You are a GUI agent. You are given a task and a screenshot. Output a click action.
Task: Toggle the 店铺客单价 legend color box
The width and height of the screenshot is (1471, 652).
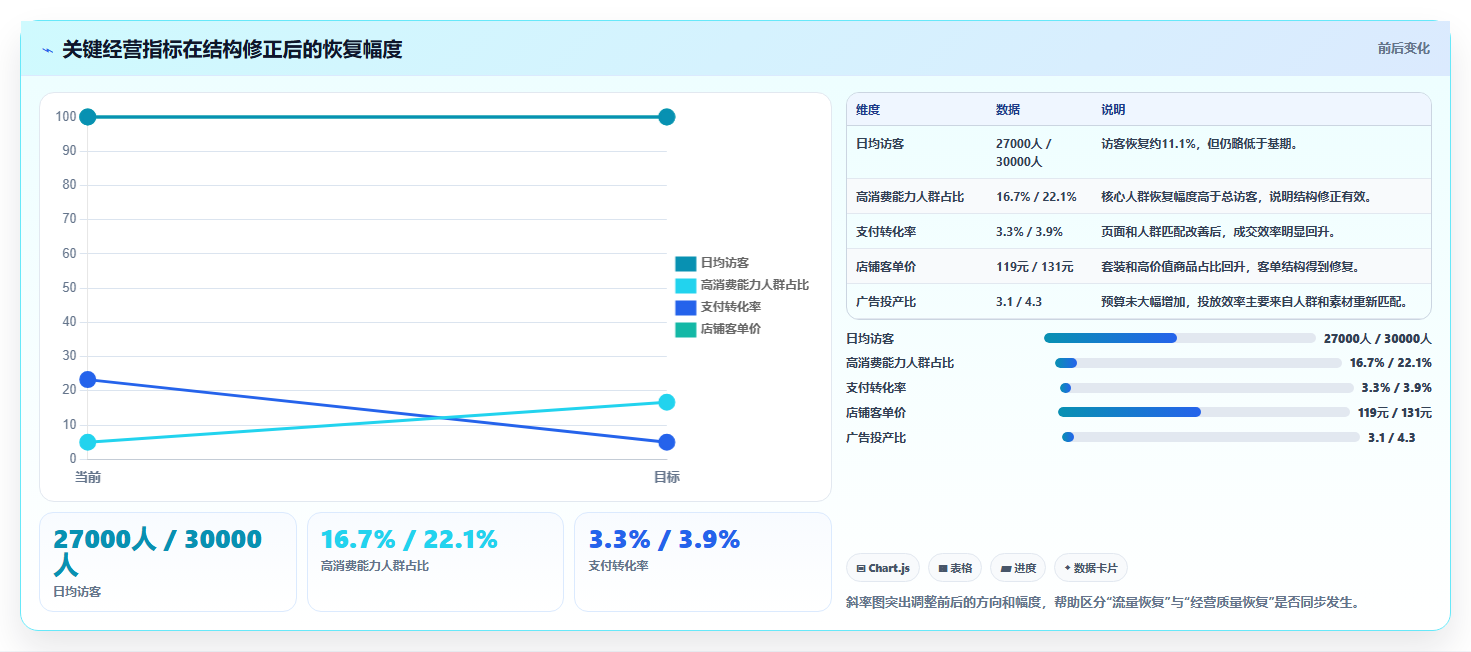pyautogui.click(x=685, y=329)
